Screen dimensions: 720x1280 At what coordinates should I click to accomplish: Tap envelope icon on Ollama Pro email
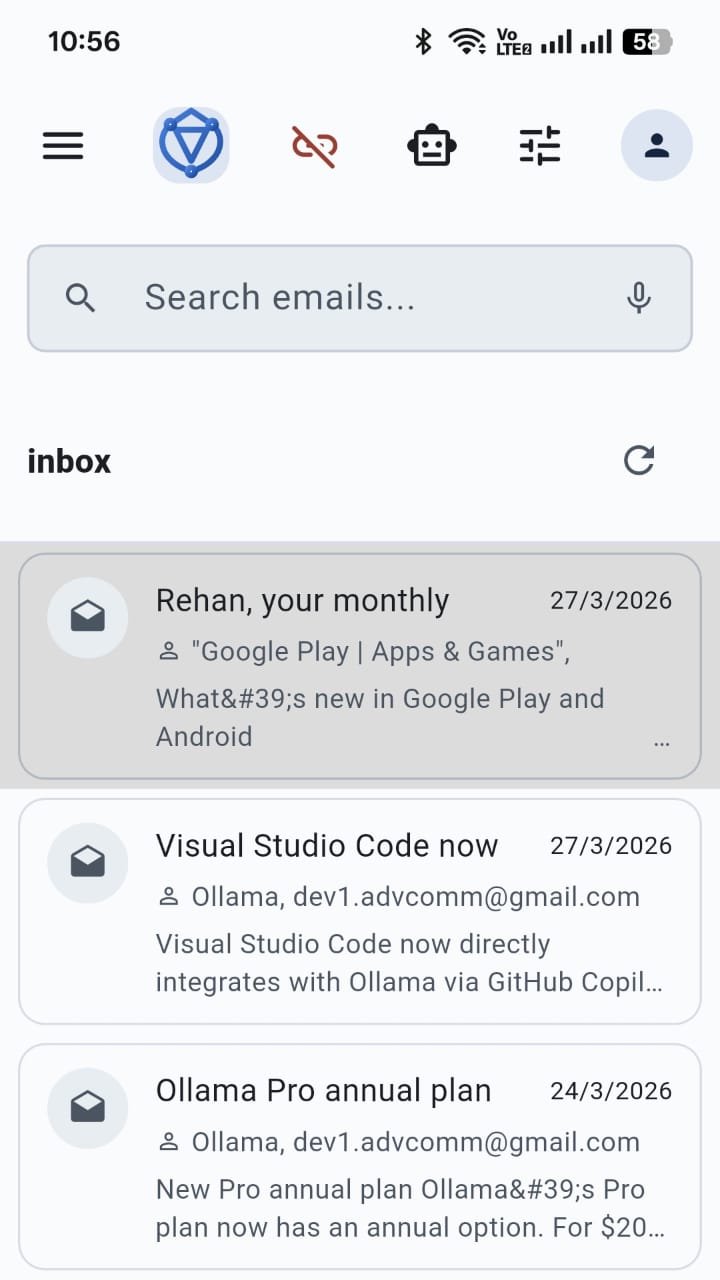point(88,1107)
